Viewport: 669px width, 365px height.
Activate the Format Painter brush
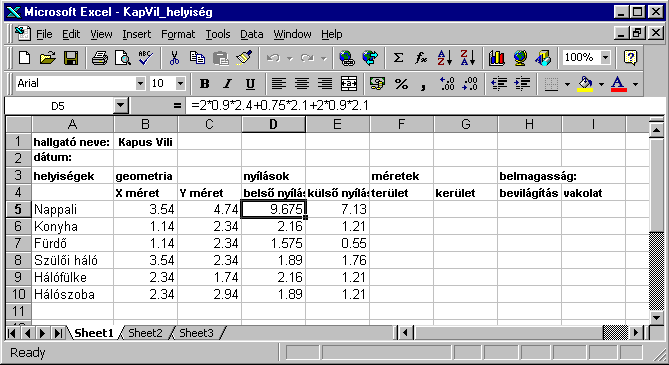click(x=244, y=58)
